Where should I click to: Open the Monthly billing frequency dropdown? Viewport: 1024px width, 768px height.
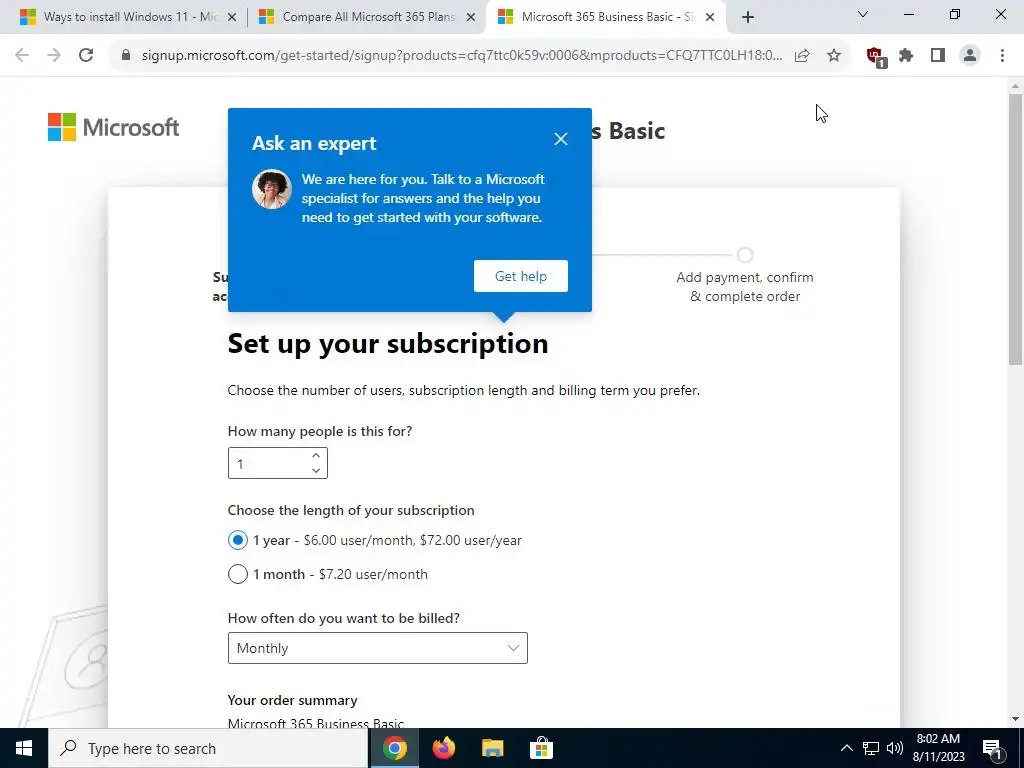point(377,648)
